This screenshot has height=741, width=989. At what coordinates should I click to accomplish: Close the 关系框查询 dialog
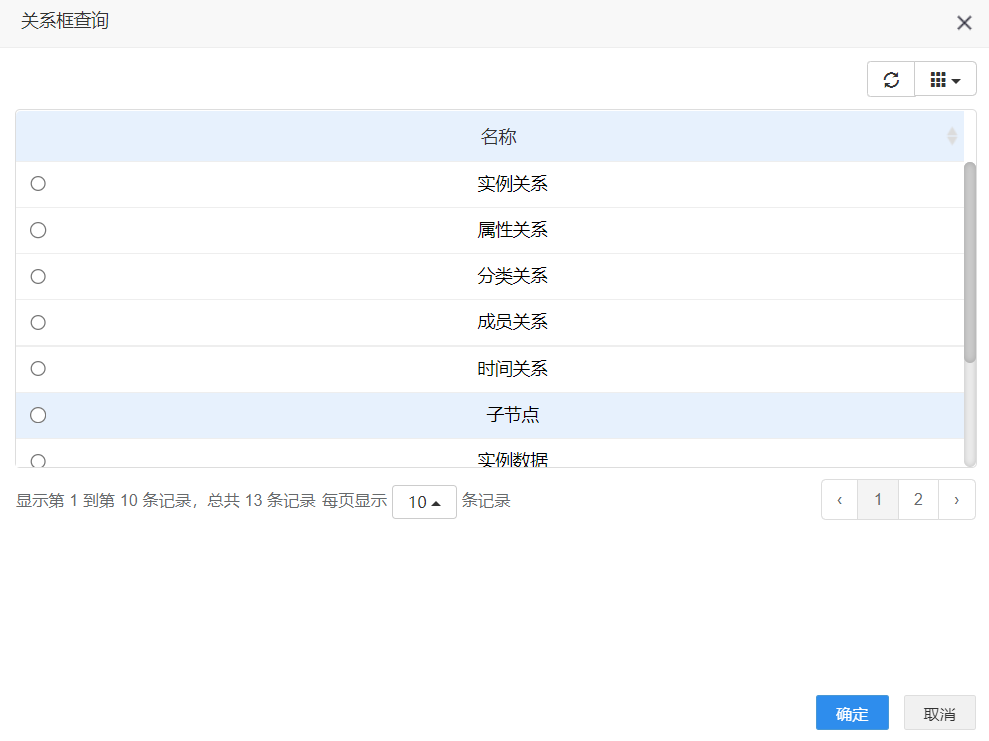click(x=964, y=23)
